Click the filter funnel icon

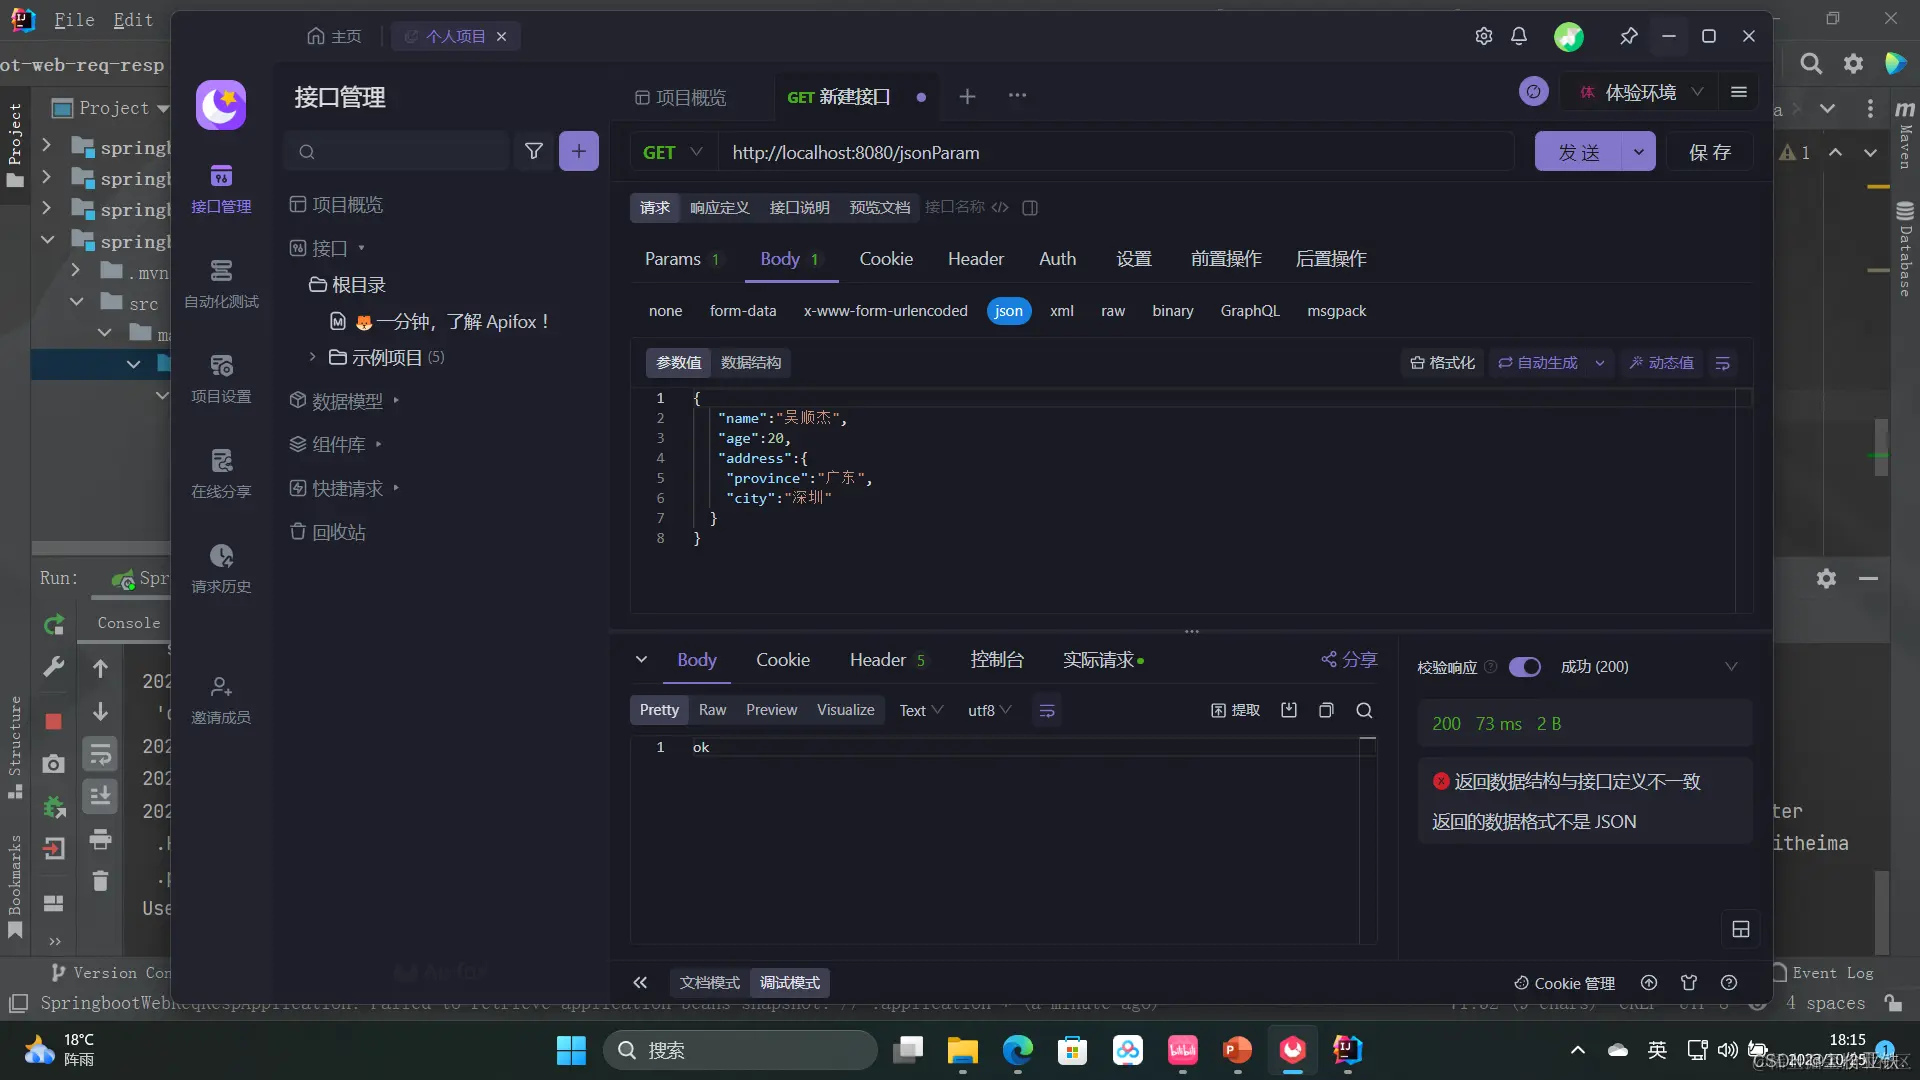(x=534, y=151)
